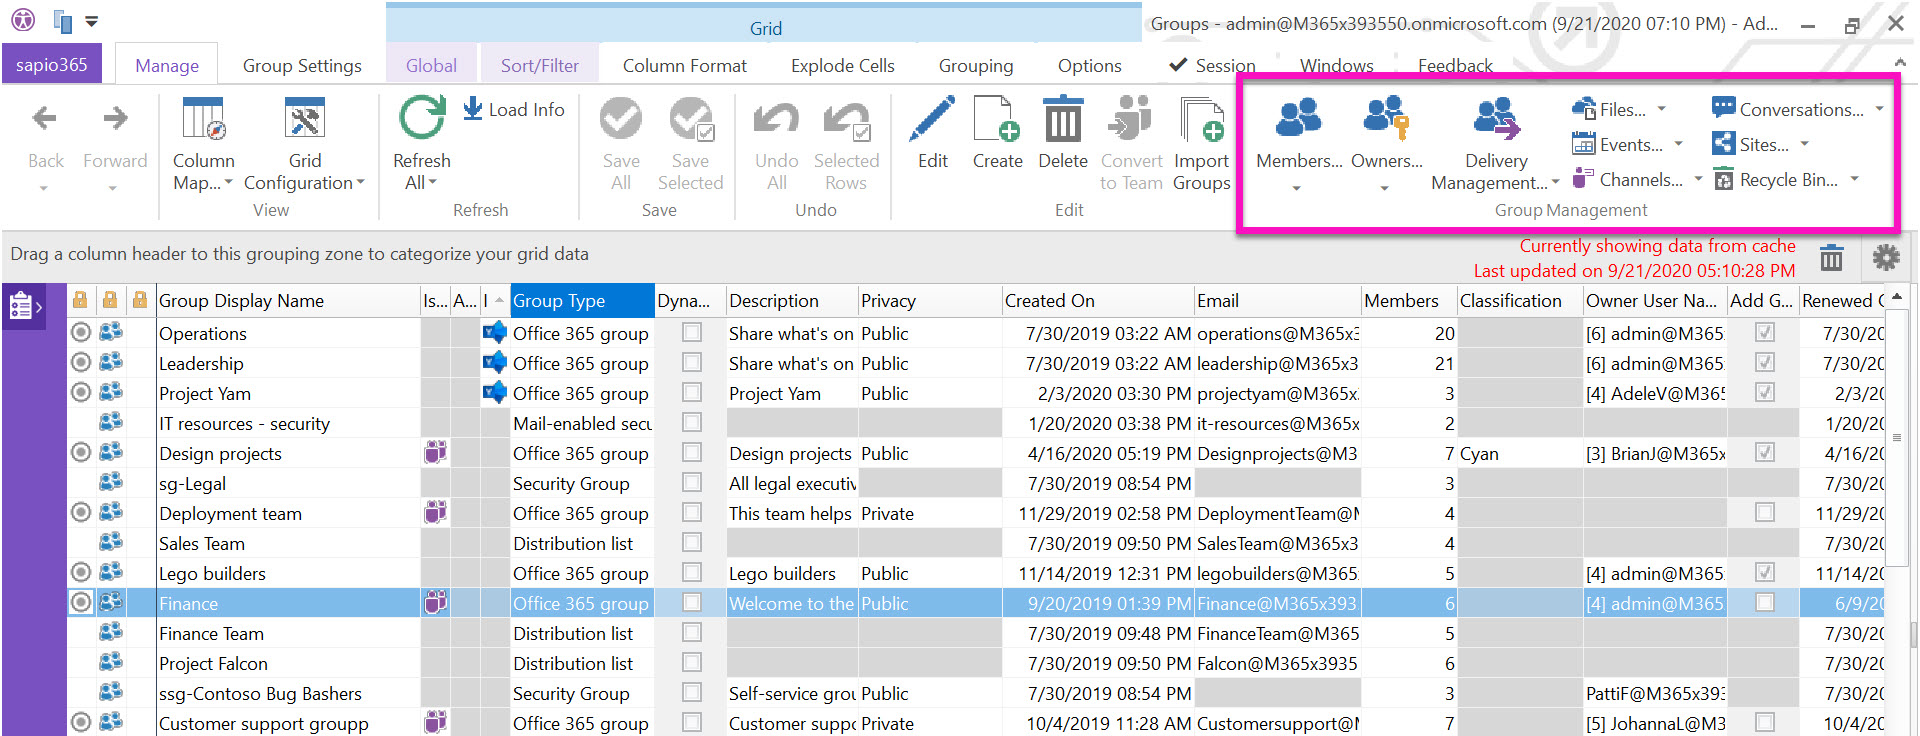Switch to Column Format tab

pyautogui.click(x=685, y=65)
